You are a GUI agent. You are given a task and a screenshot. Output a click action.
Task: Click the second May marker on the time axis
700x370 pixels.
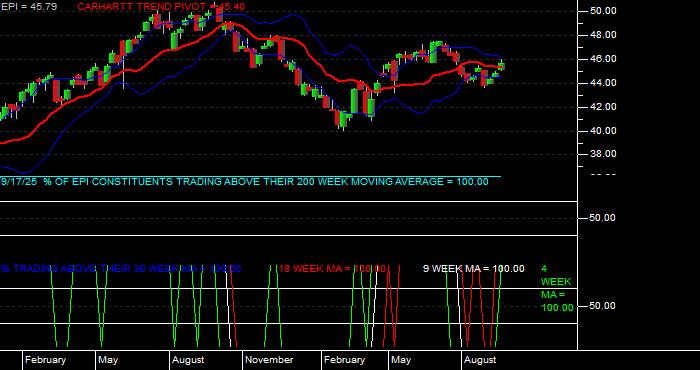[x=400, y=360]
